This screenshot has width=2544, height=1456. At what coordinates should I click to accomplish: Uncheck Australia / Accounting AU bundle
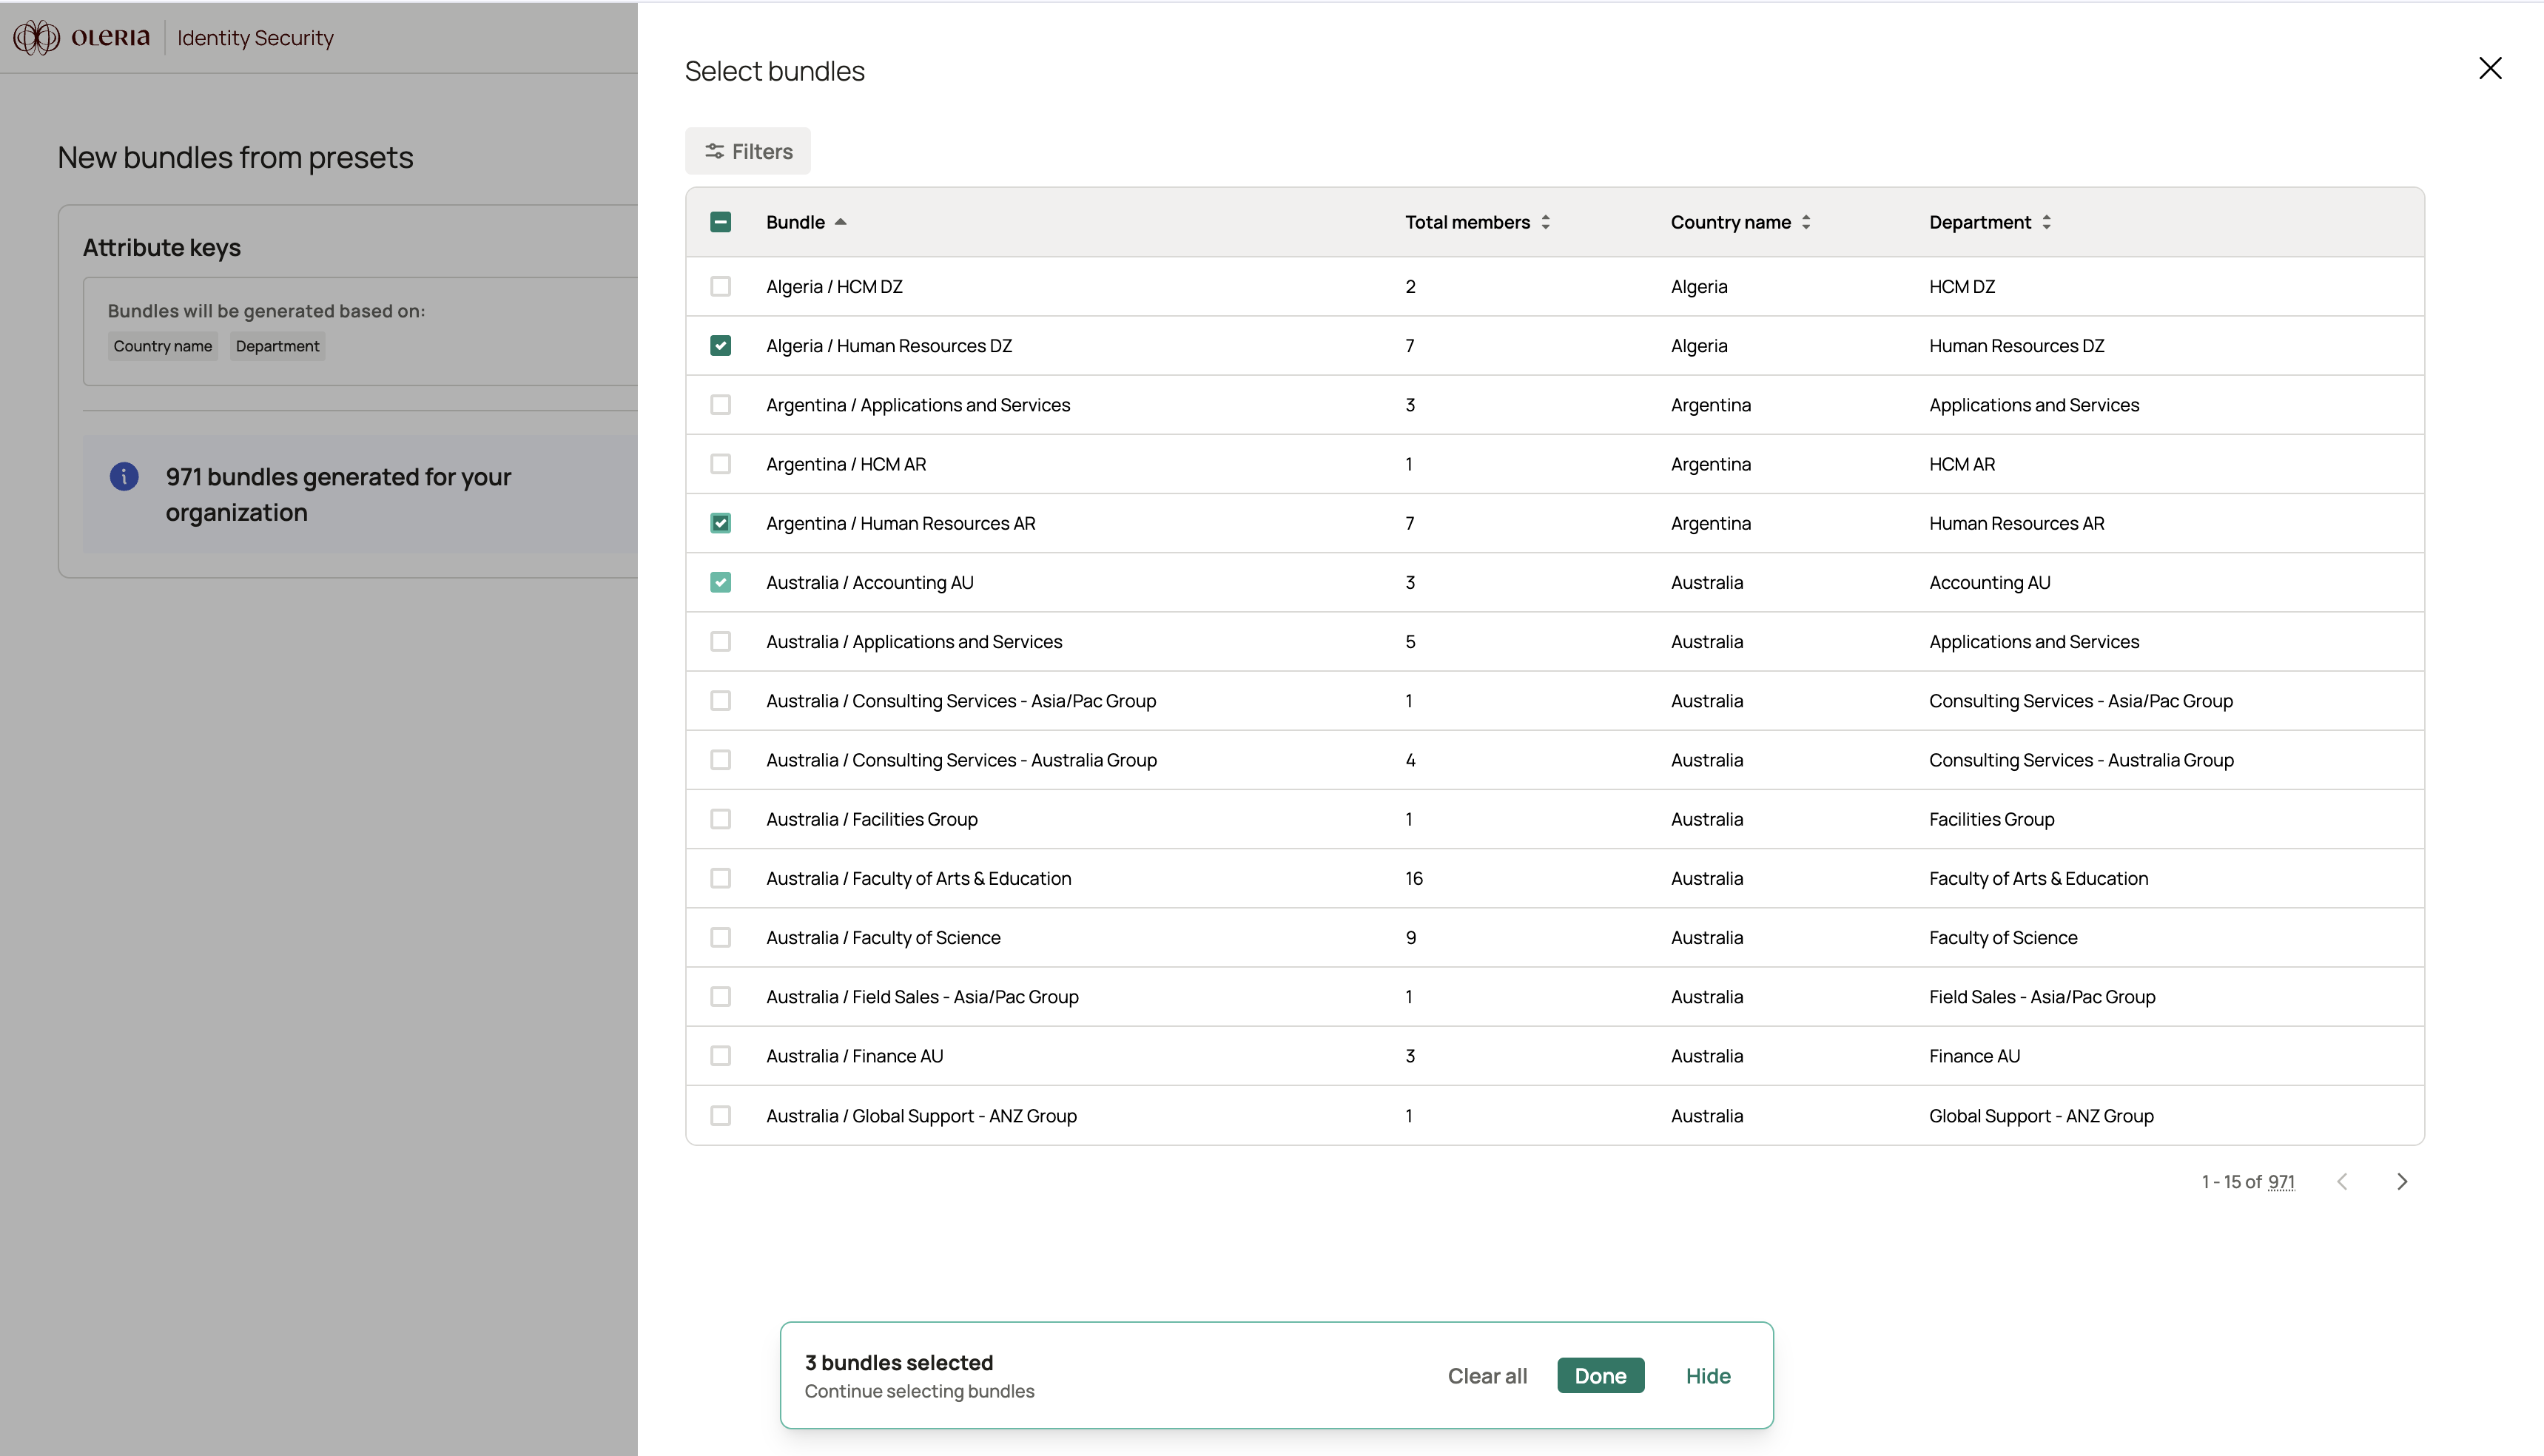pos(720,582)
